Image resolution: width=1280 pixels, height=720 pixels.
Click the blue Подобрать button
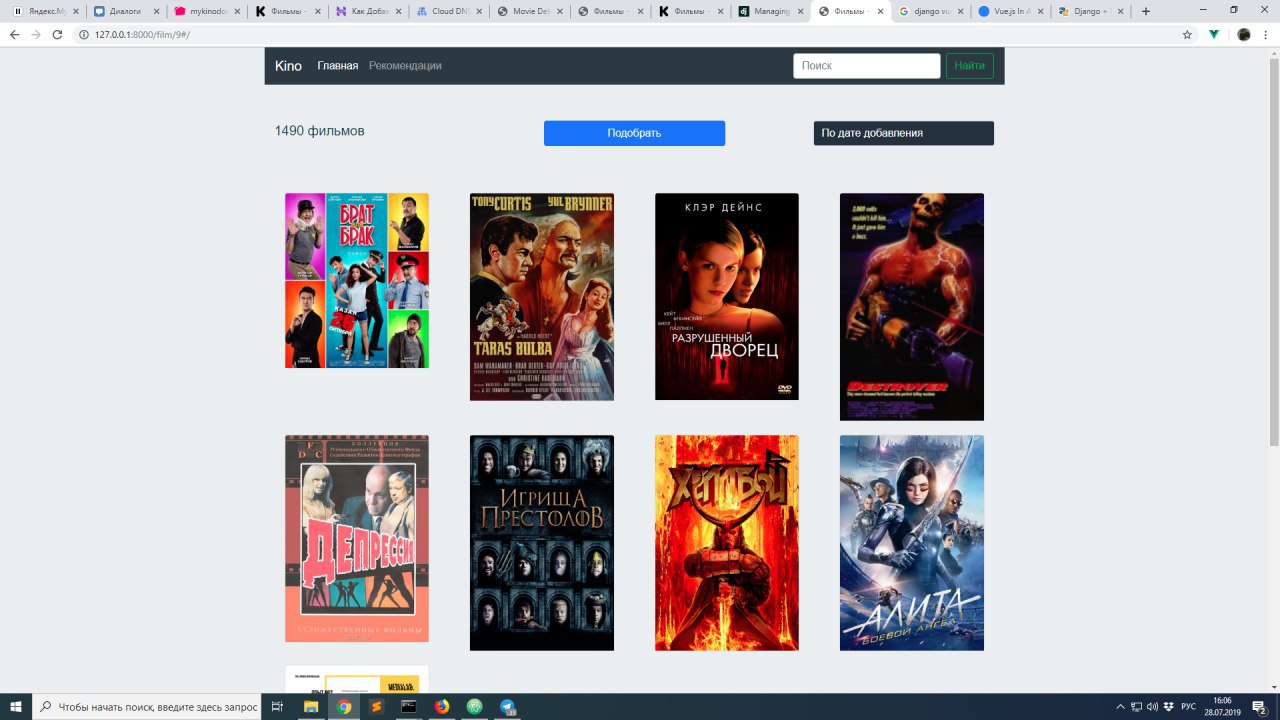(634, 133)
